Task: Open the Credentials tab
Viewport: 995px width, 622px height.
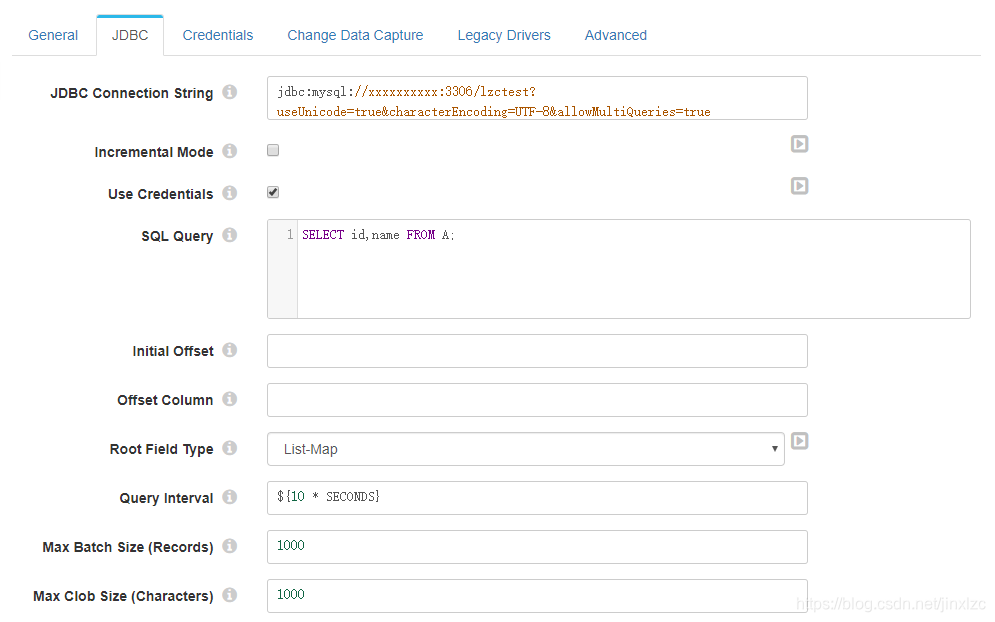Action: [x=218, y=34]
